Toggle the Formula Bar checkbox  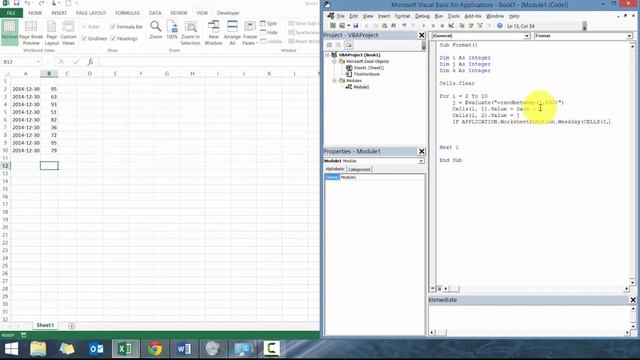tap(113, 27)
